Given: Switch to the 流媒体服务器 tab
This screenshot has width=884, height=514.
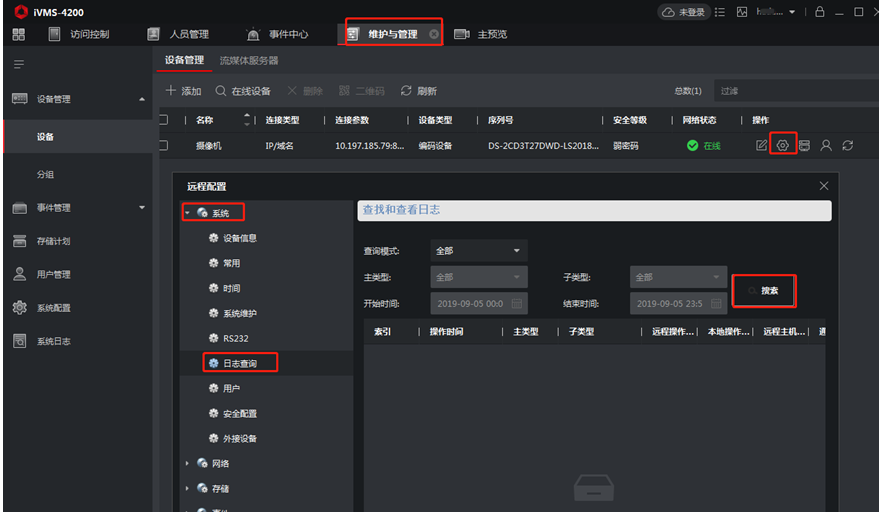Looking at the screenshot, I should (x=249, y=61).
